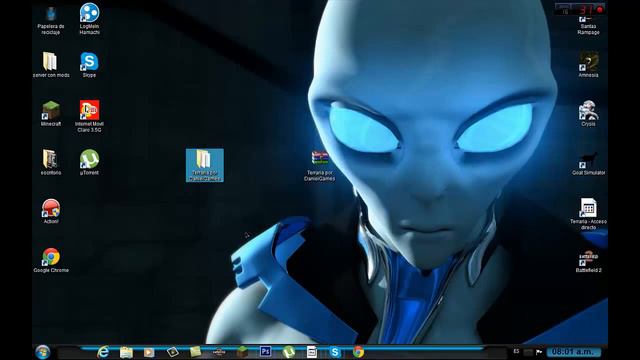Open Photoshop from the taskbar
The height and width of the screenshot is (360, 640).
265,351
